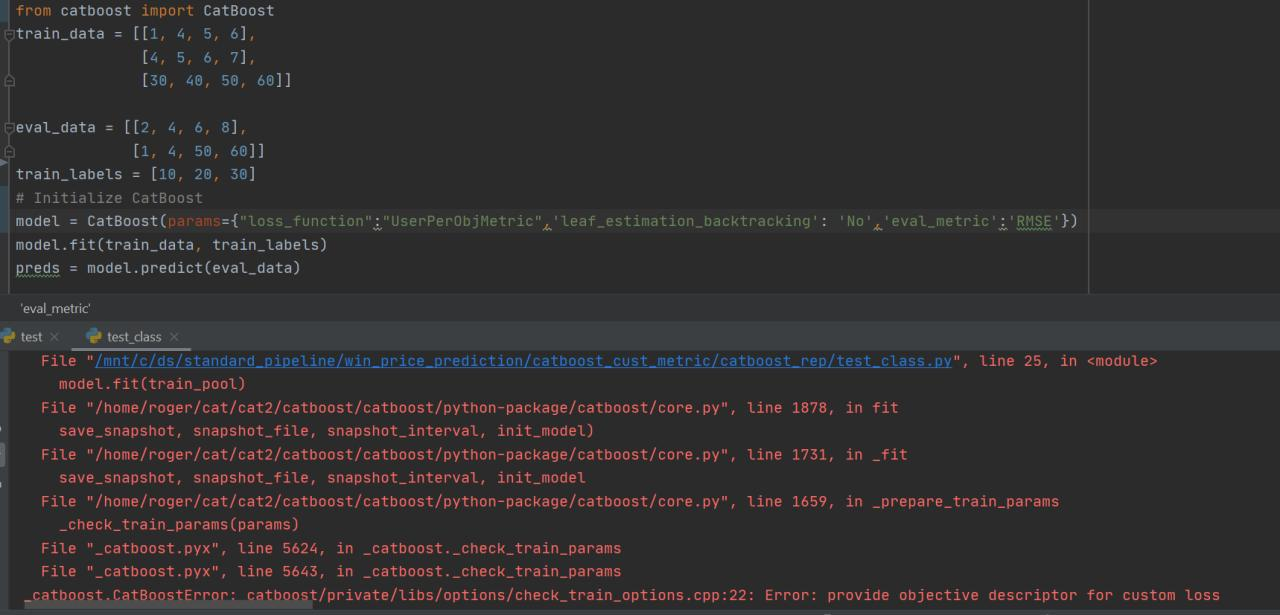Click traceback row 'line 1659, in _prepare_train_params'
Viewport: 1280px width, 615px height.
click(x=550, y=502)
